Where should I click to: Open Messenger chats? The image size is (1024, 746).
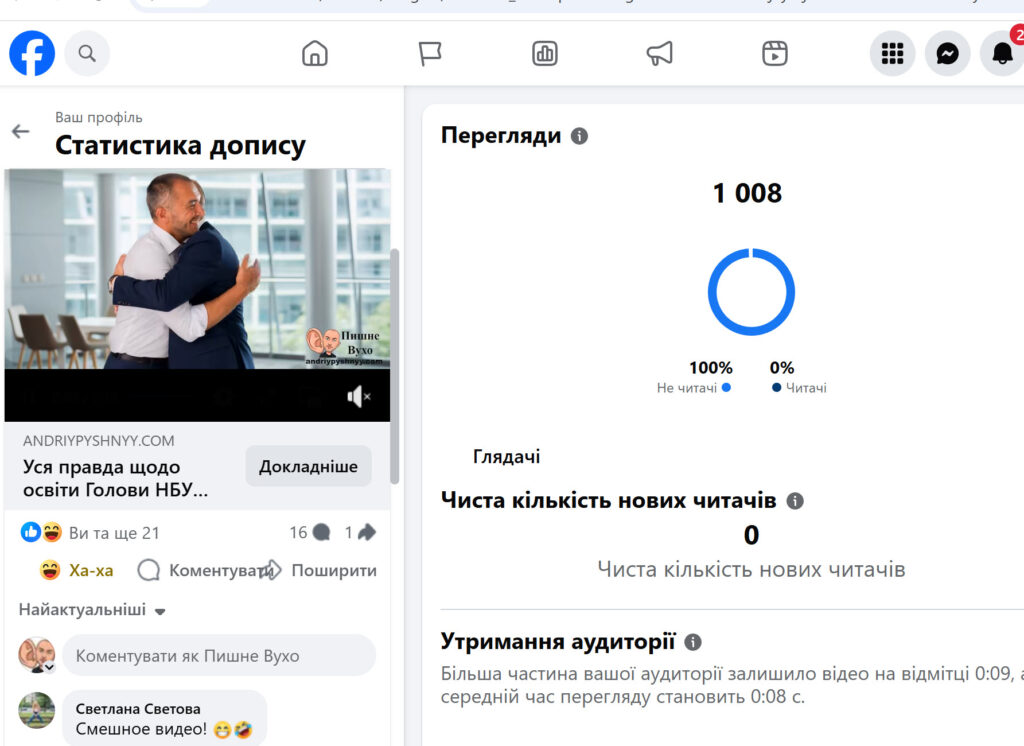[x=947, y=53]
